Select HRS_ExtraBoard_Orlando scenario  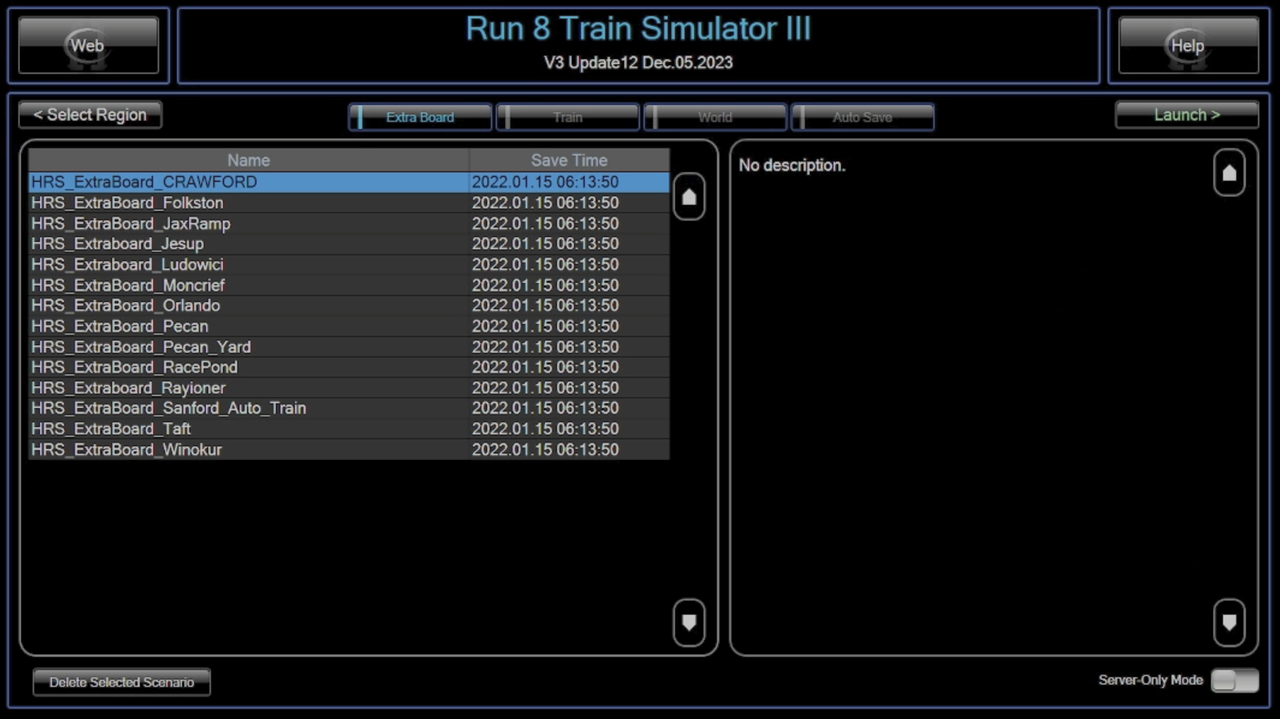tap(349, 306)
